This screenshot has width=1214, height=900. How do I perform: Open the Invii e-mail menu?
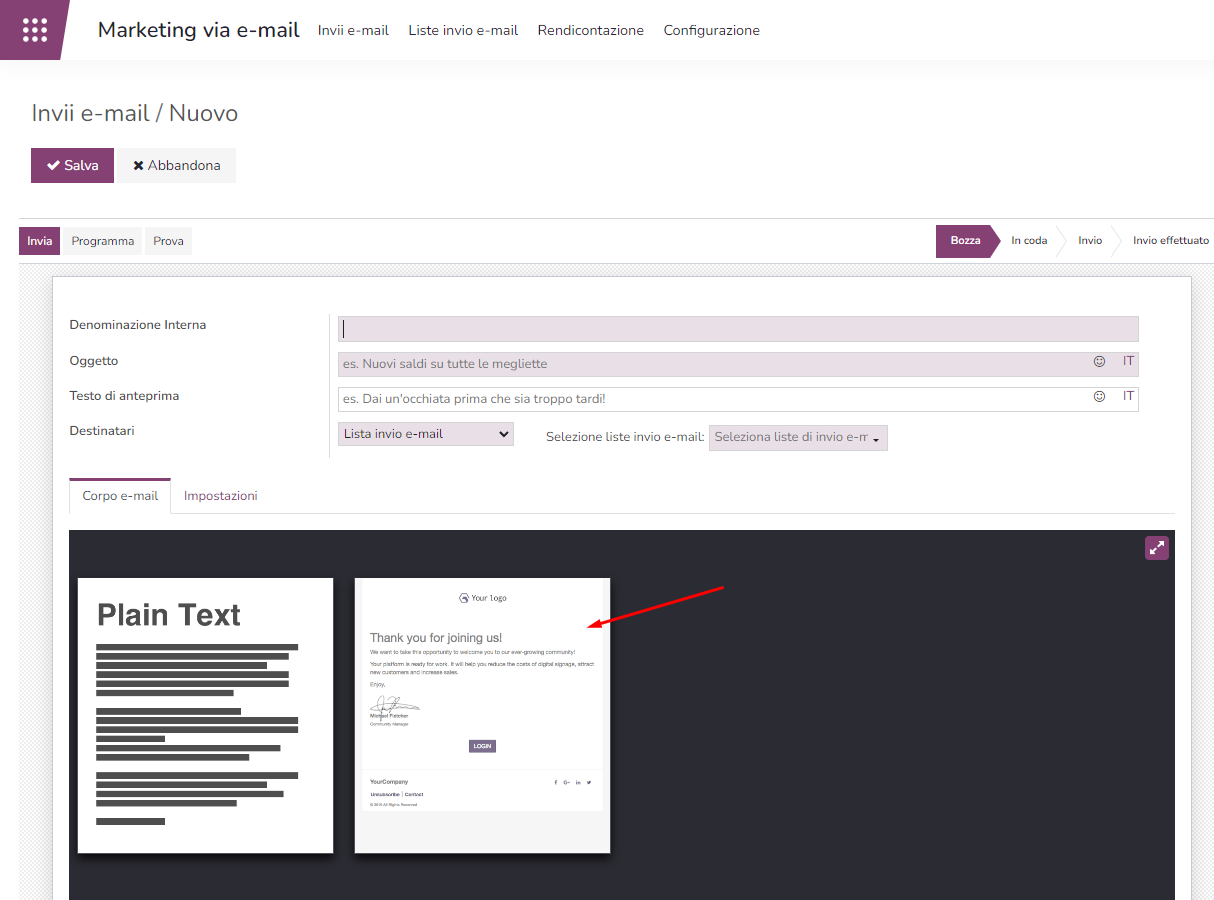(x=353, y=30)
